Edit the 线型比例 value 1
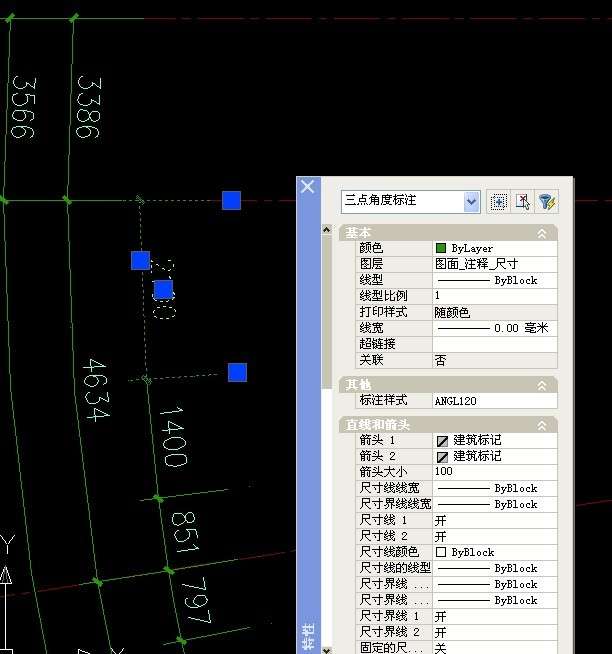This screenshot has height=654, width=612. [495, 296]
